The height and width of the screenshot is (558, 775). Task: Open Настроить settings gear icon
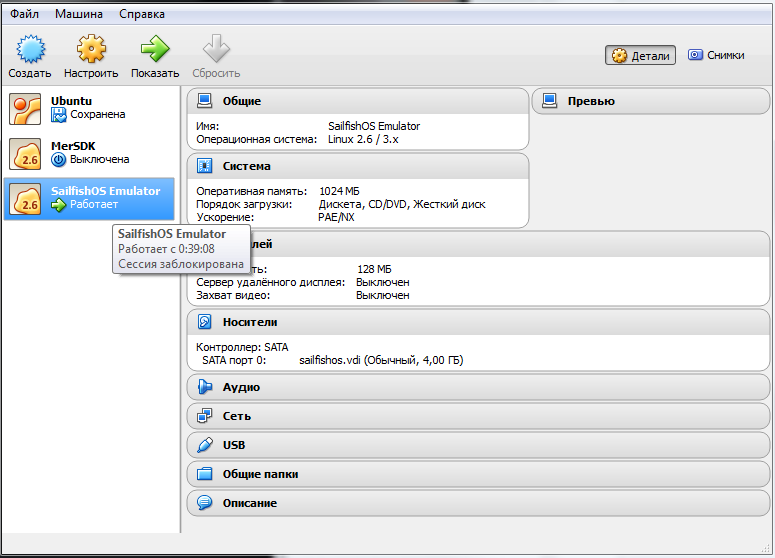click(x=91, y=48)
